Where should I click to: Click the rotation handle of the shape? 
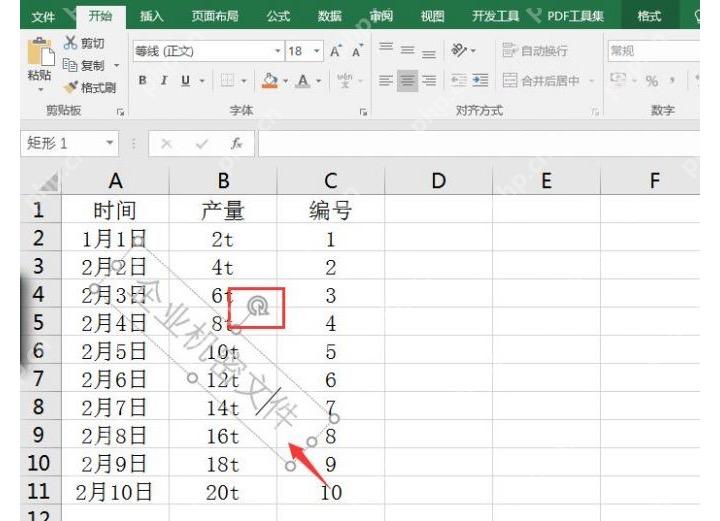click(x=259, y=306)
